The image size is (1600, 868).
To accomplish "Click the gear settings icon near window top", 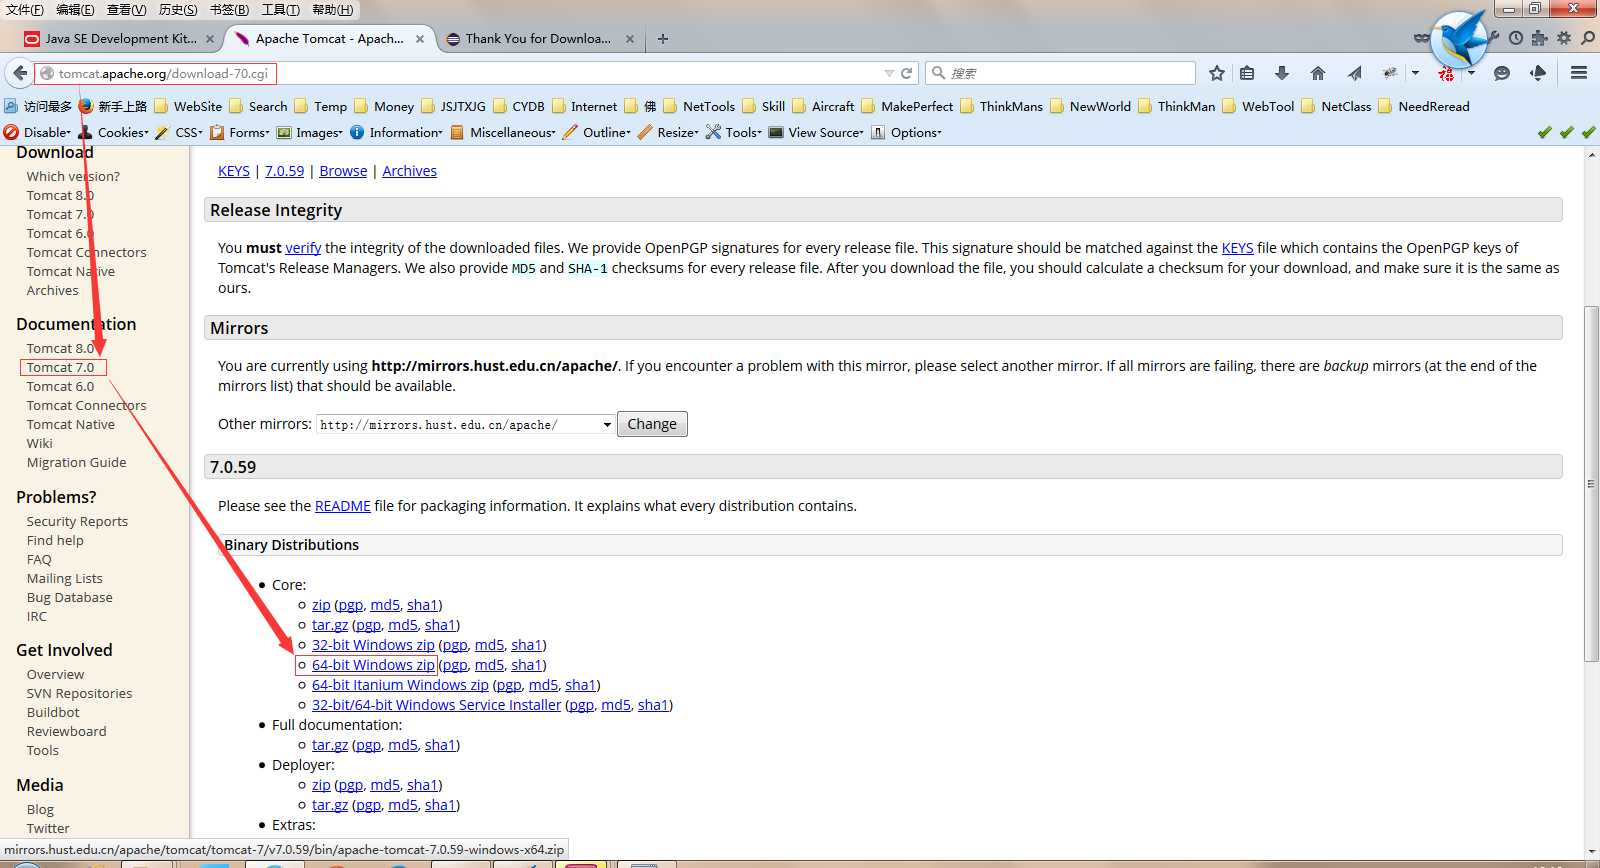I will pos(1564,38).
